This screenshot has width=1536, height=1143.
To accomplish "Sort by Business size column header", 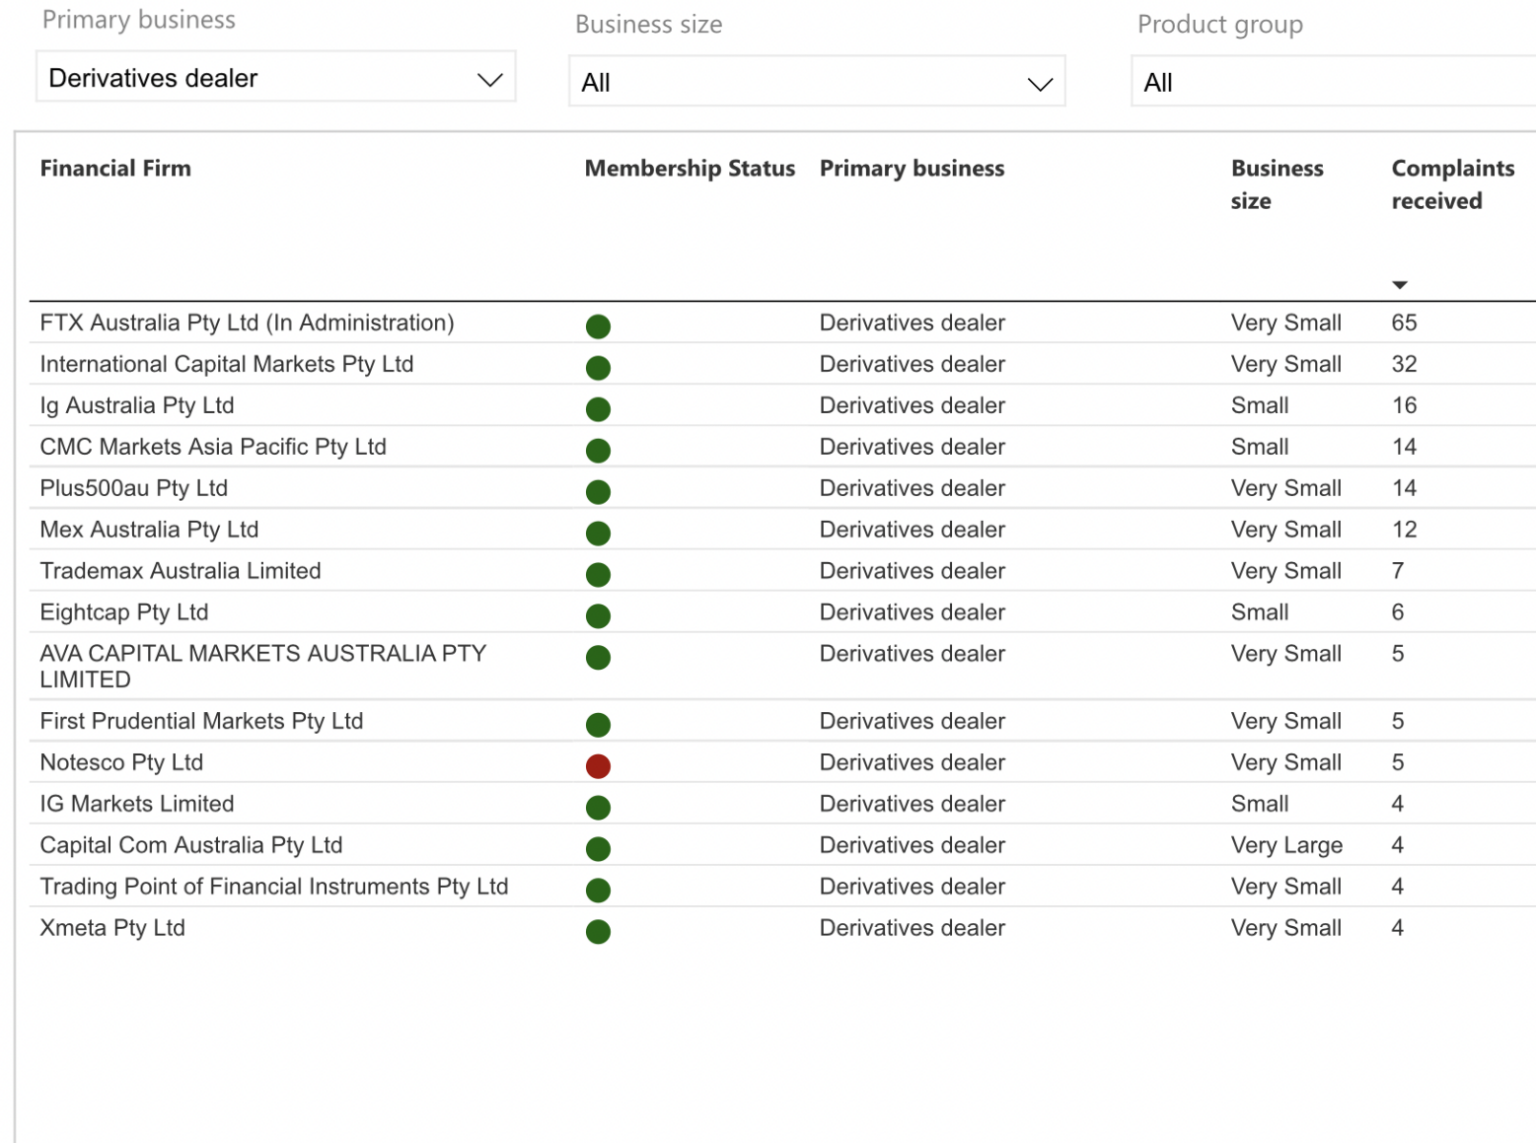I will coord(1277,184).
